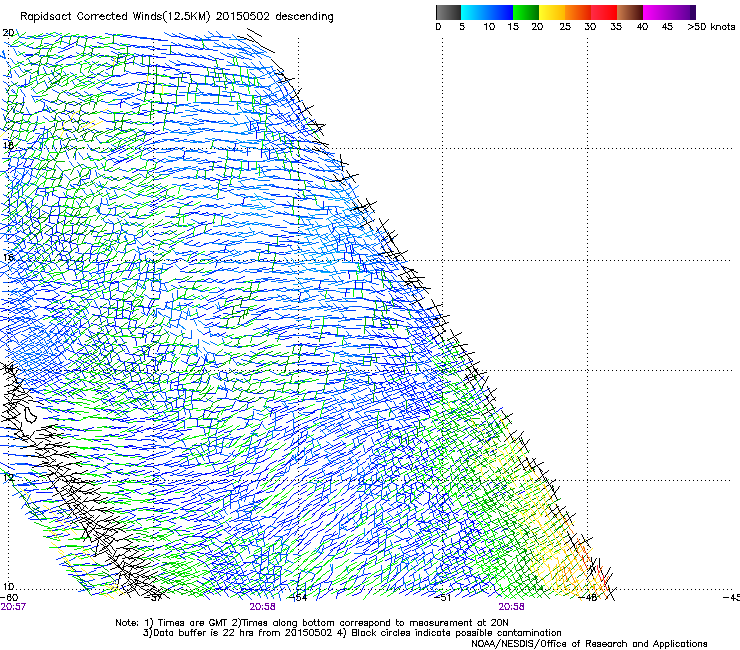740x650 pixels.
Task: Click the latitude label '18' on the left axis
Action: pos(8,145)
